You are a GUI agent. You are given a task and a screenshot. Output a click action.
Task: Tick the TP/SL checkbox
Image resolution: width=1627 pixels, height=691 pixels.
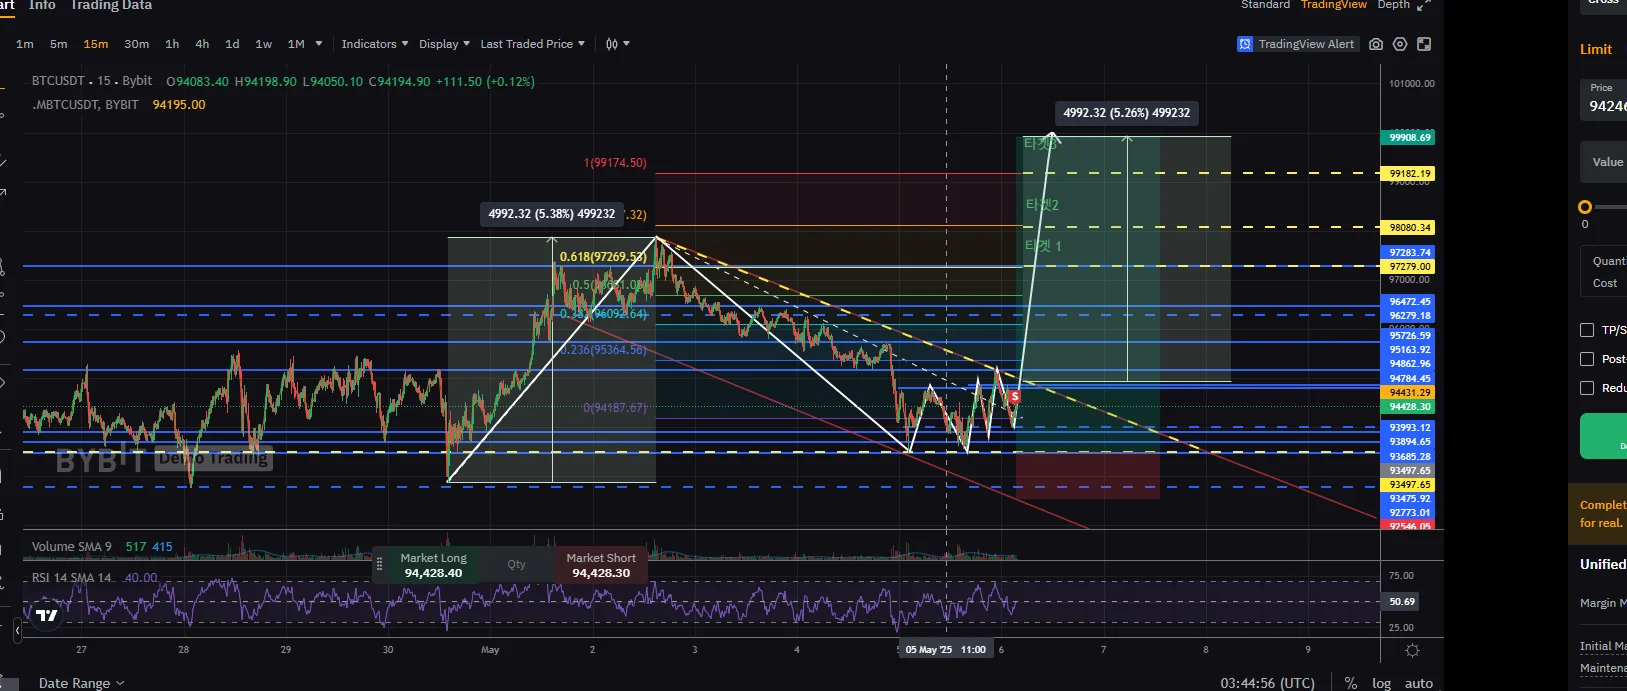tap(1587, 330)
